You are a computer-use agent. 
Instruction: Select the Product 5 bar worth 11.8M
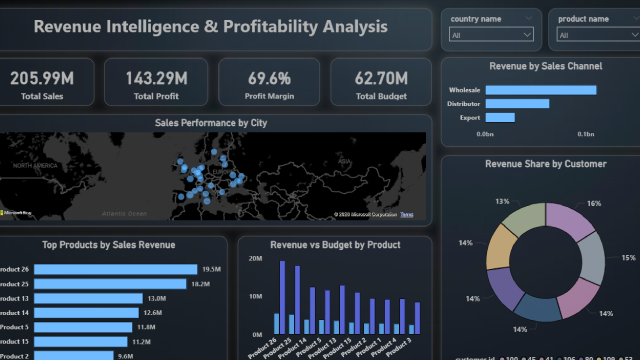click(x=83, y=327)
